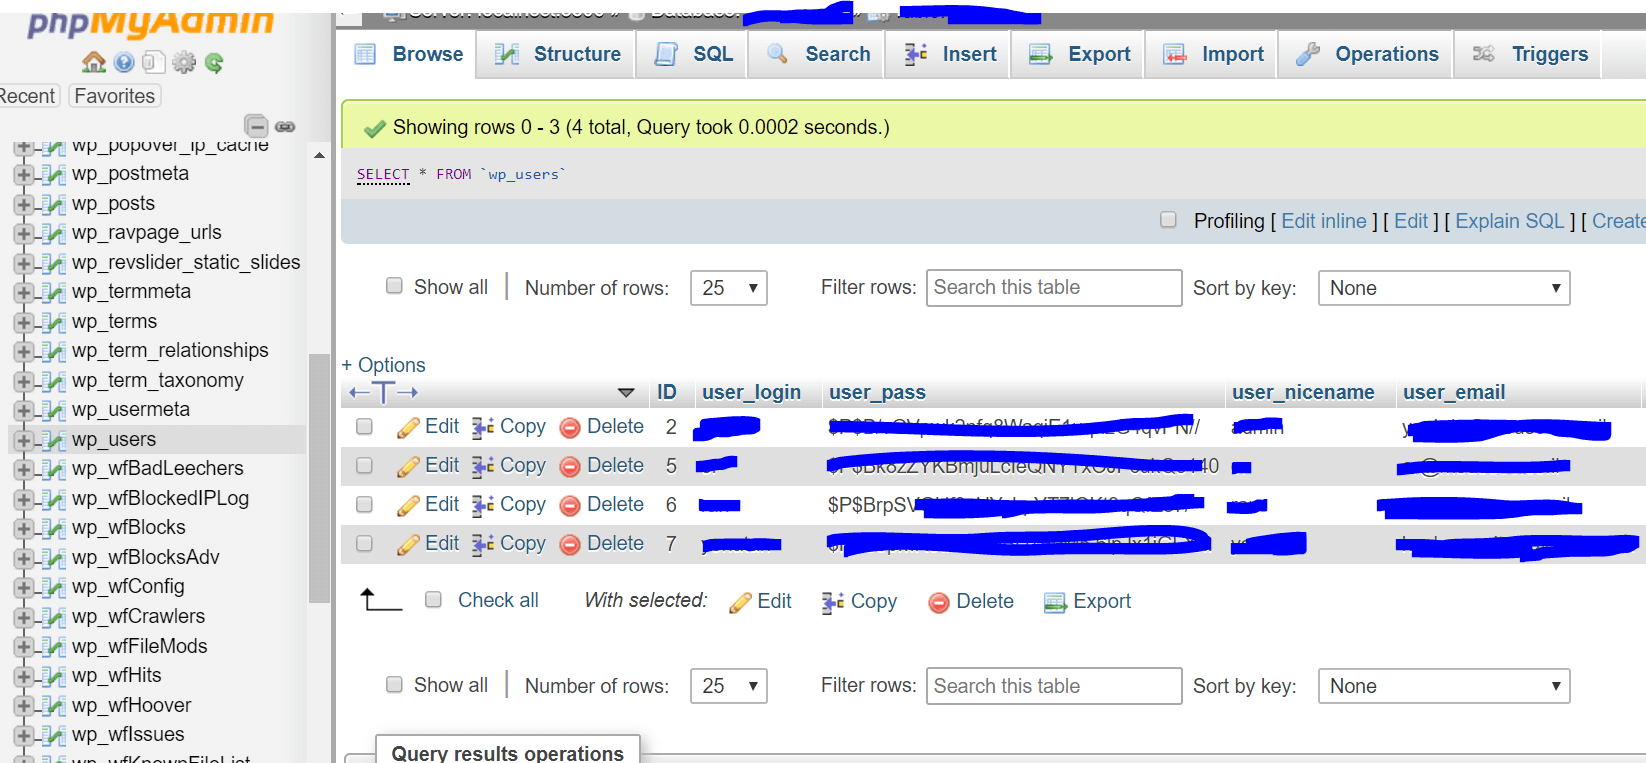The image size is (1646, 763).
Task: Click the wp_wfConfig table icon in tree
Action: coord(54,587)
